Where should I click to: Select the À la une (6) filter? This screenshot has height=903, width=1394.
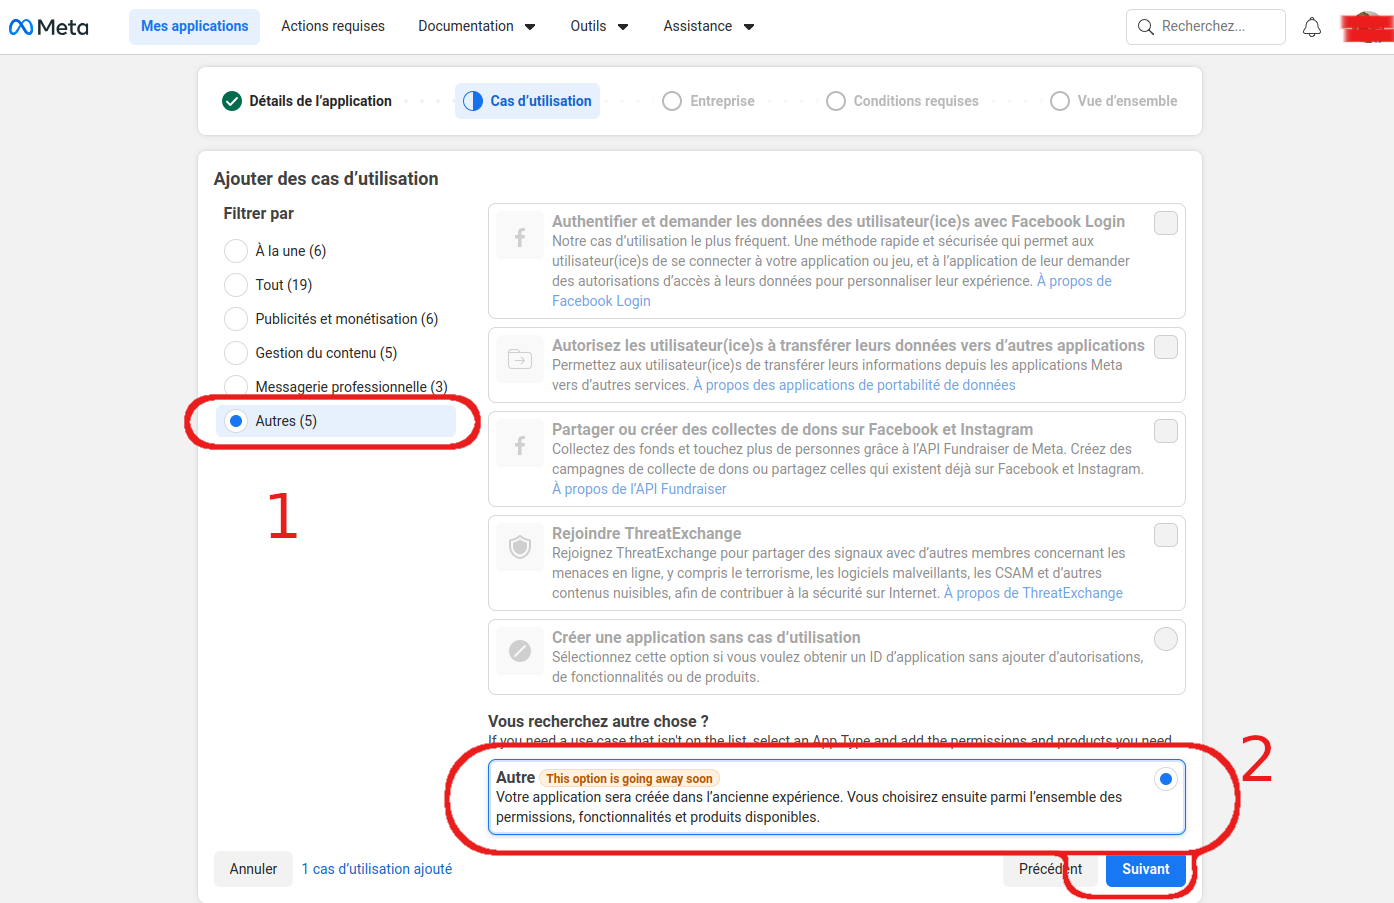pos(236,251)
